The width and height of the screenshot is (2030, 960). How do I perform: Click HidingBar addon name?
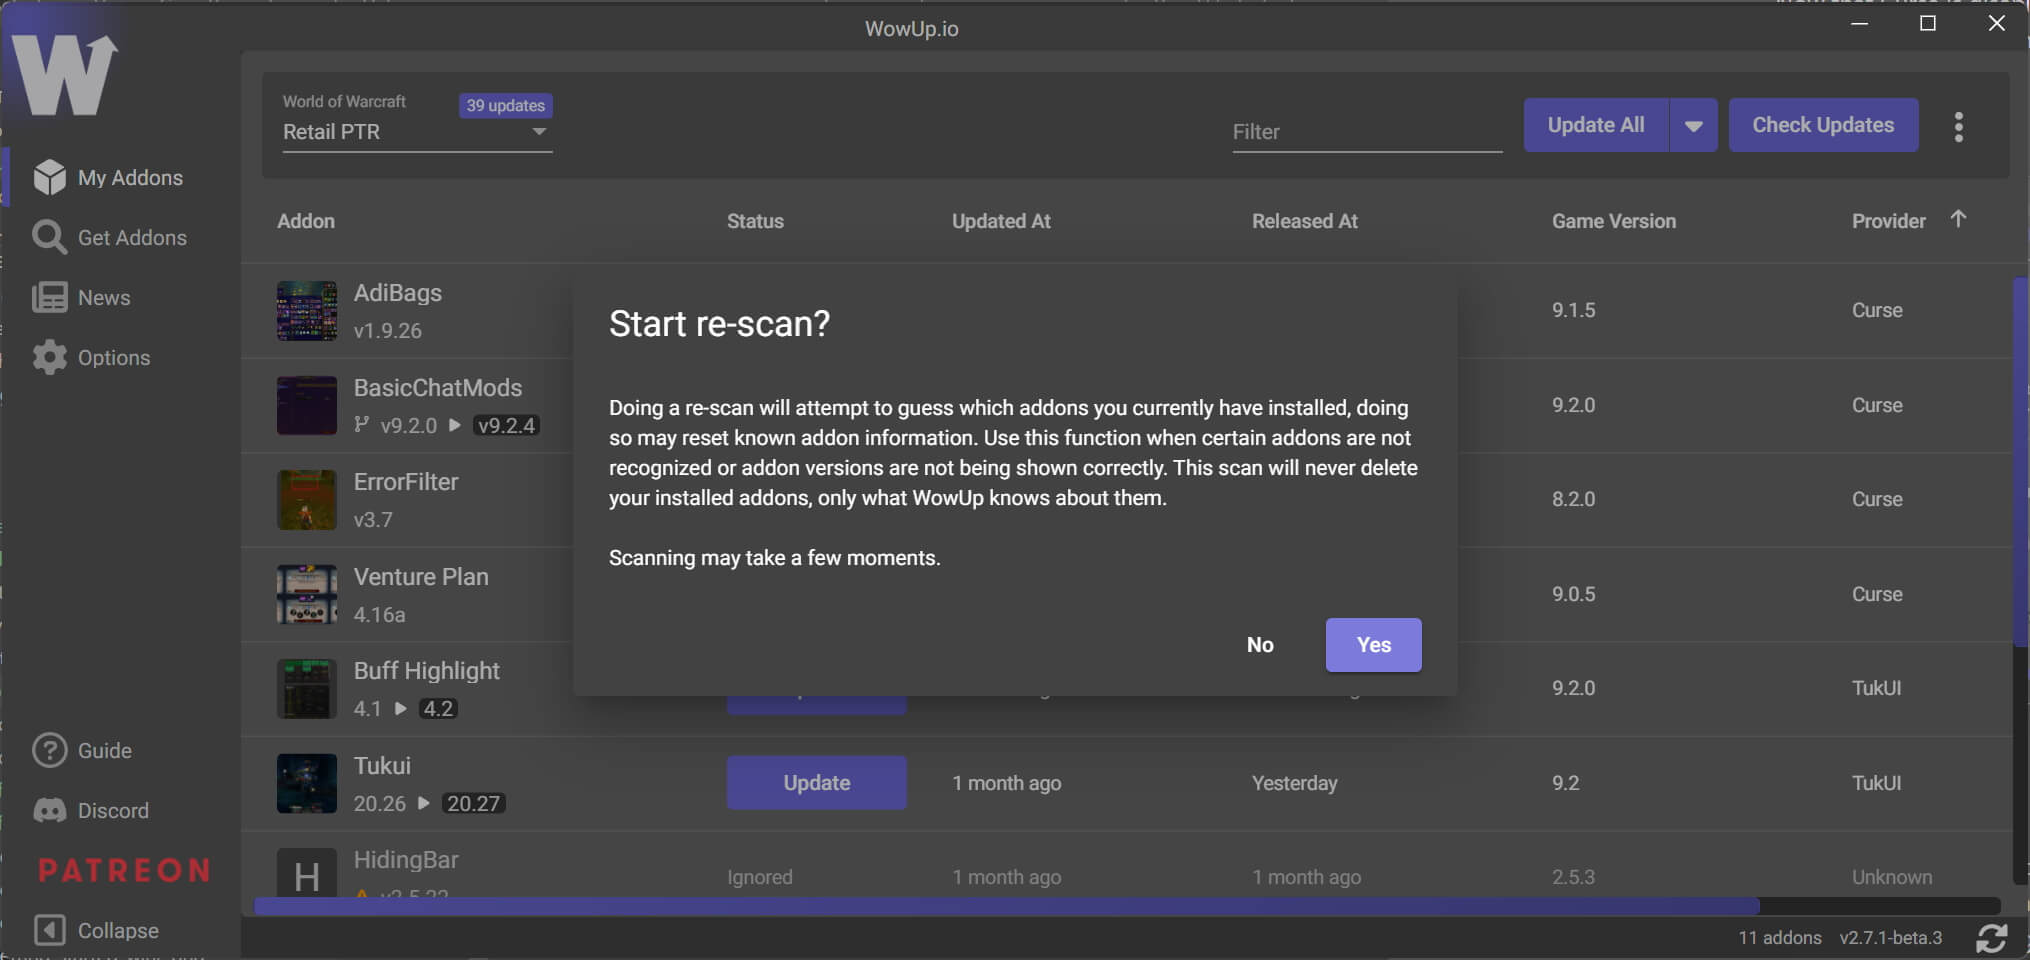(x=406, y=860)
